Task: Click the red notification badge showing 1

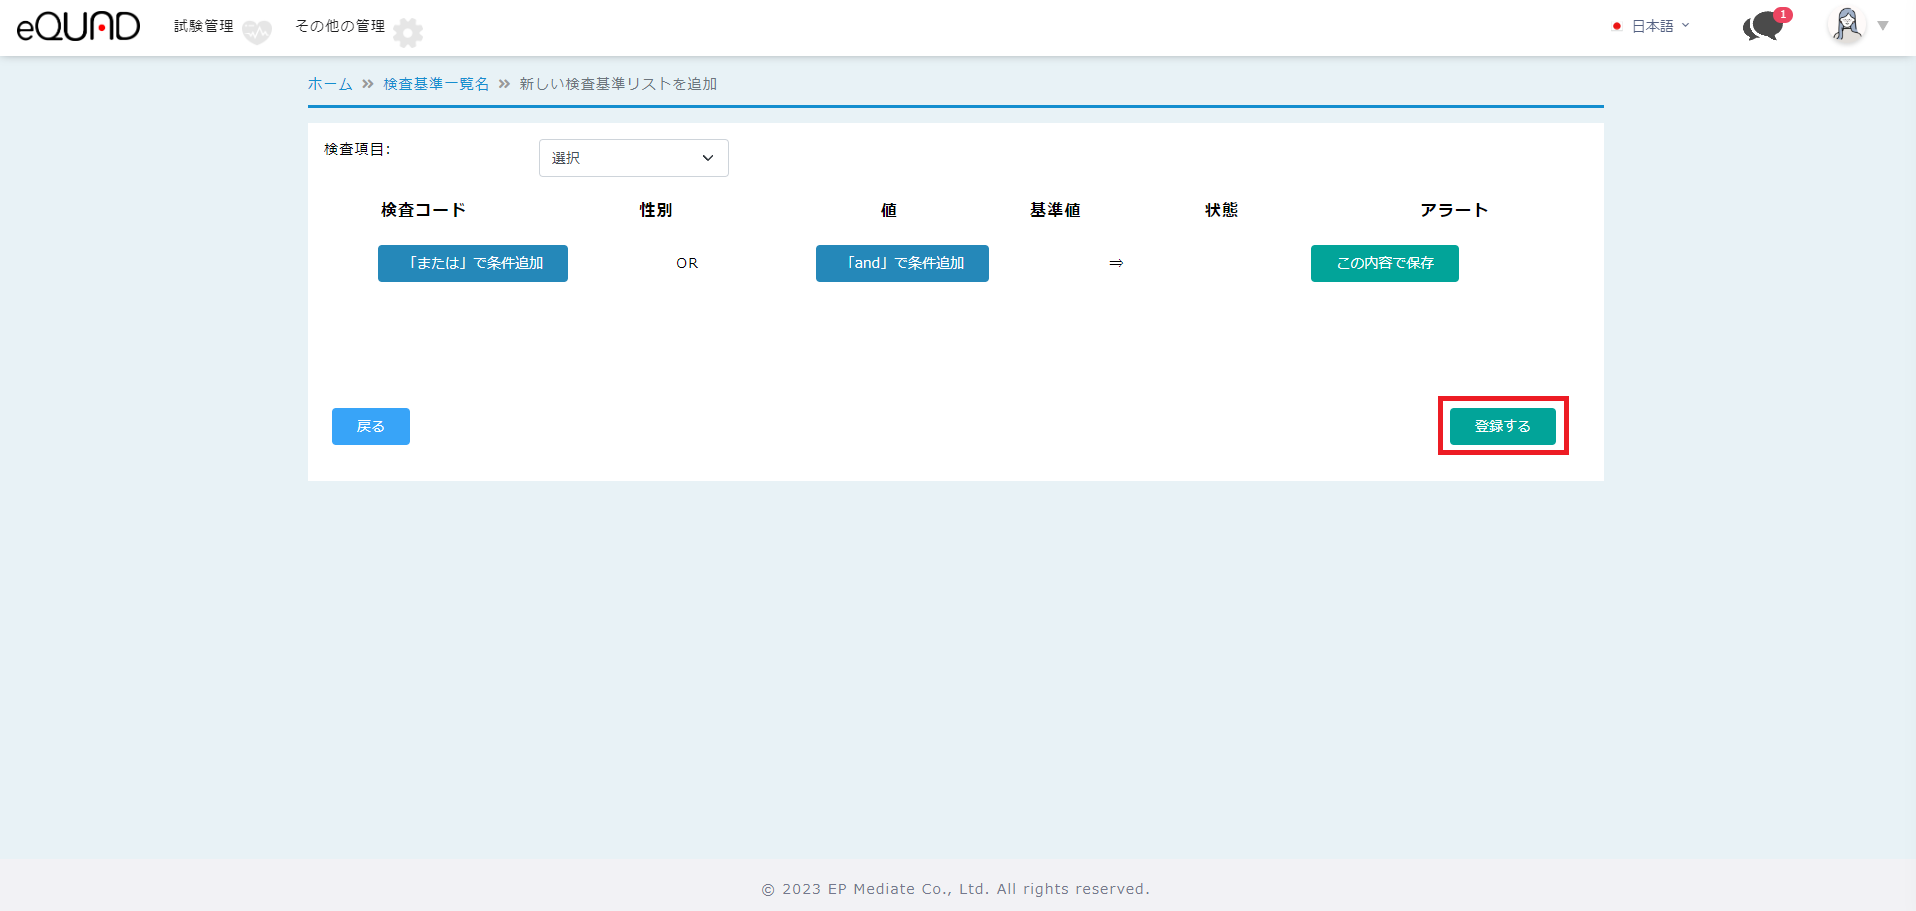Action: tap(1783, 15)
